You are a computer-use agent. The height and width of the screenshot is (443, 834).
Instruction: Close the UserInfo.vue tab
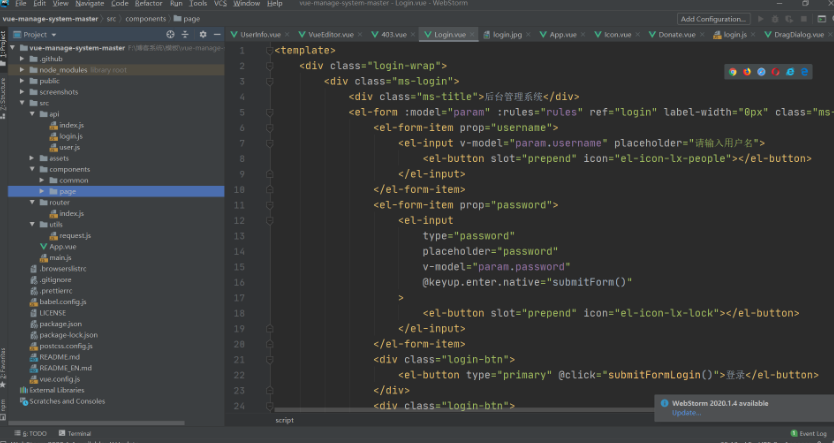(x=287, y=35)
